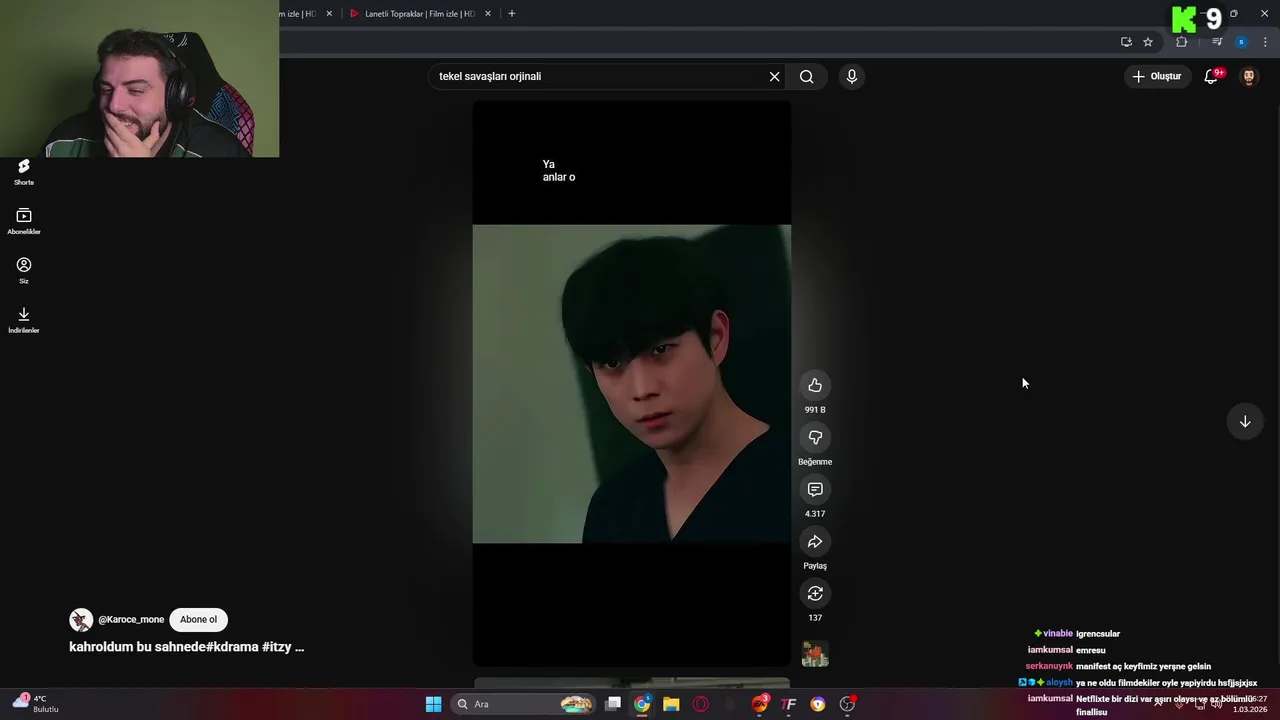The height and width of the screenshot is (720, 1280).
Task: Open İndirilenler downloads in the sidebar
Action: click(24, 320)
